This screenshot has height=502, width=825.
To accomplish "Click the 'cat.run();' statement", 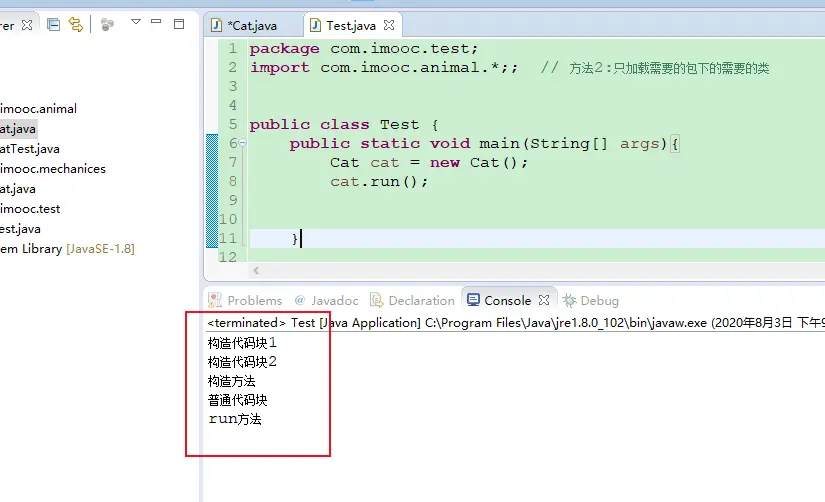I will coord(379,182).
